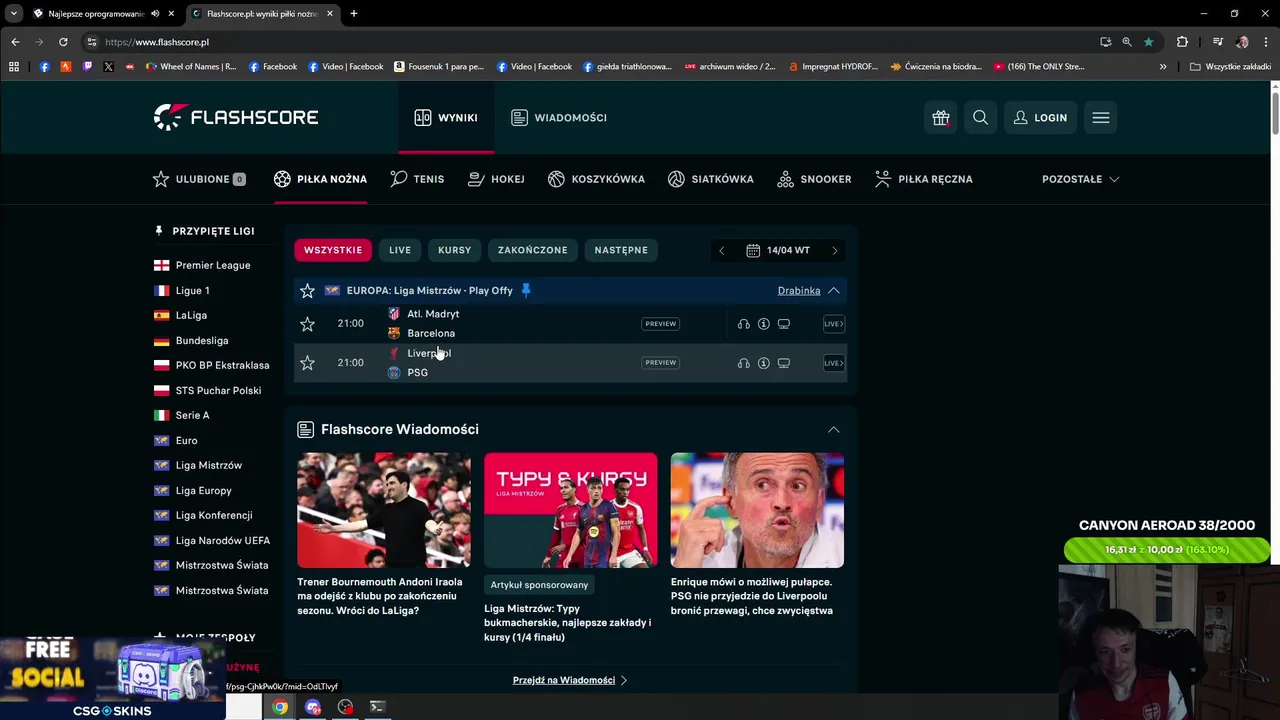The image size is (1280, 720).
Task: Star the Liga Mistrzów Play Offy league
Action: click(x=307, y=291)
